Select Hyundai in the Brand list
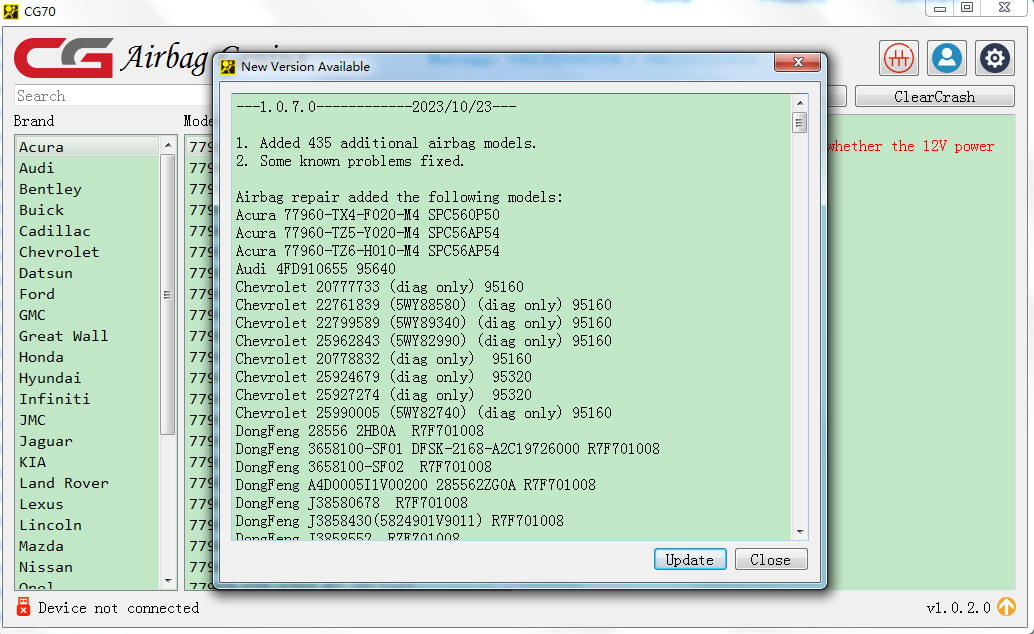Image resolution: width=1034 pixels, height=634 pixels. coord(87,378)
